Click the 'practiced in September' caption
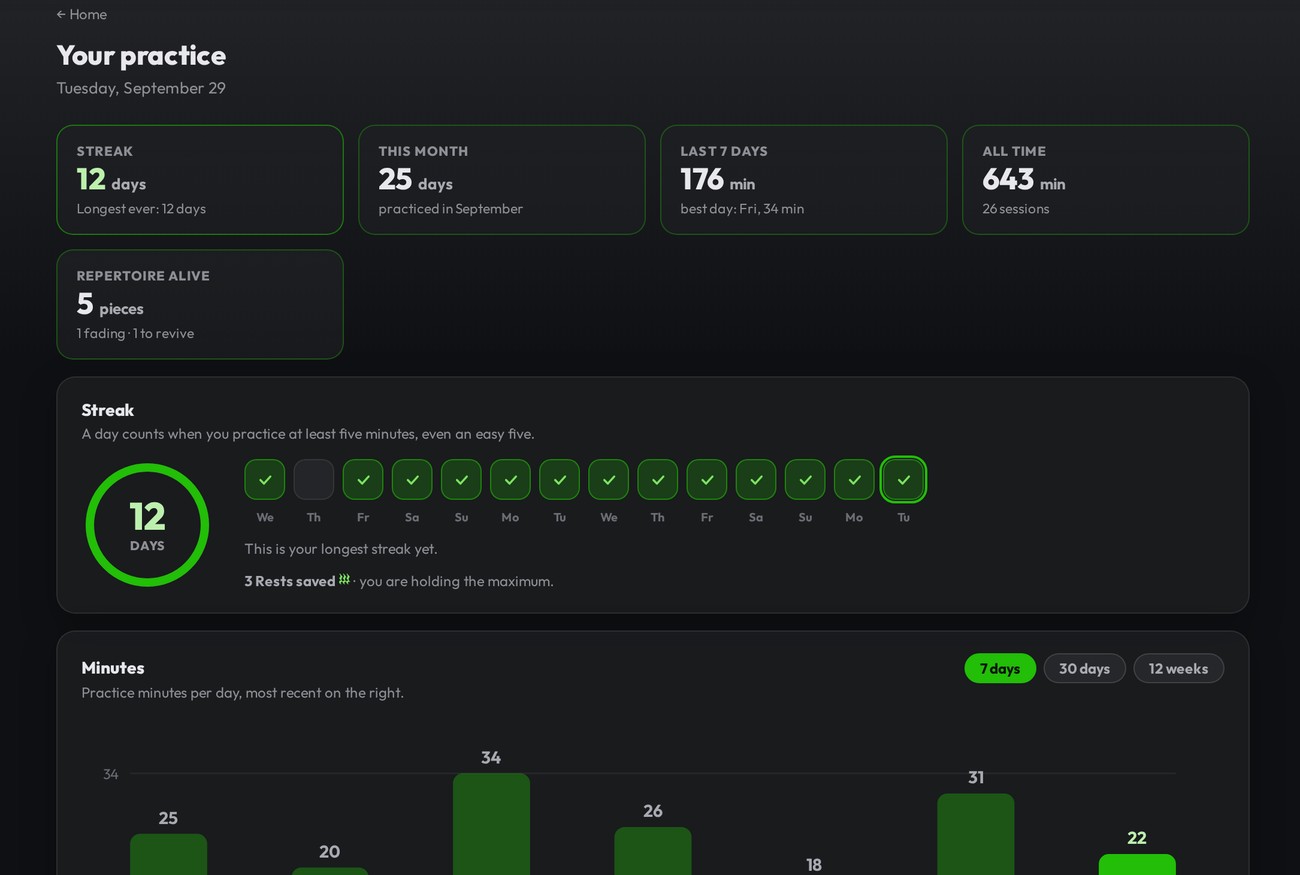This screenshot has height=875, width=1300. (x=451, y=209)
